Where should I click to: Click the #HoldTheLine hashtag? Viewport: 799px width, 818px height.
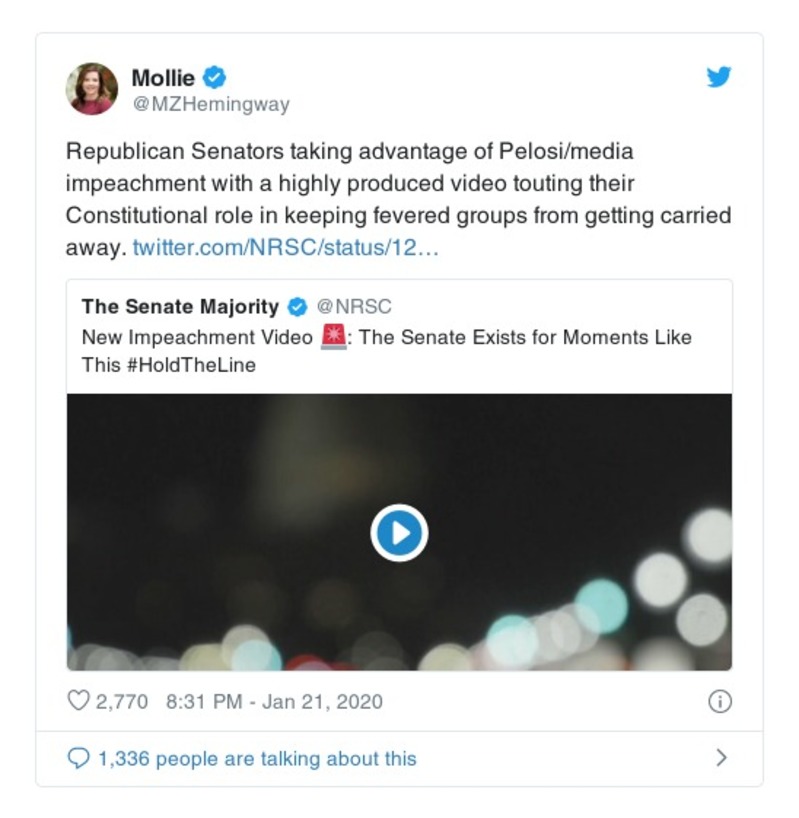click(x=190, y=365)
